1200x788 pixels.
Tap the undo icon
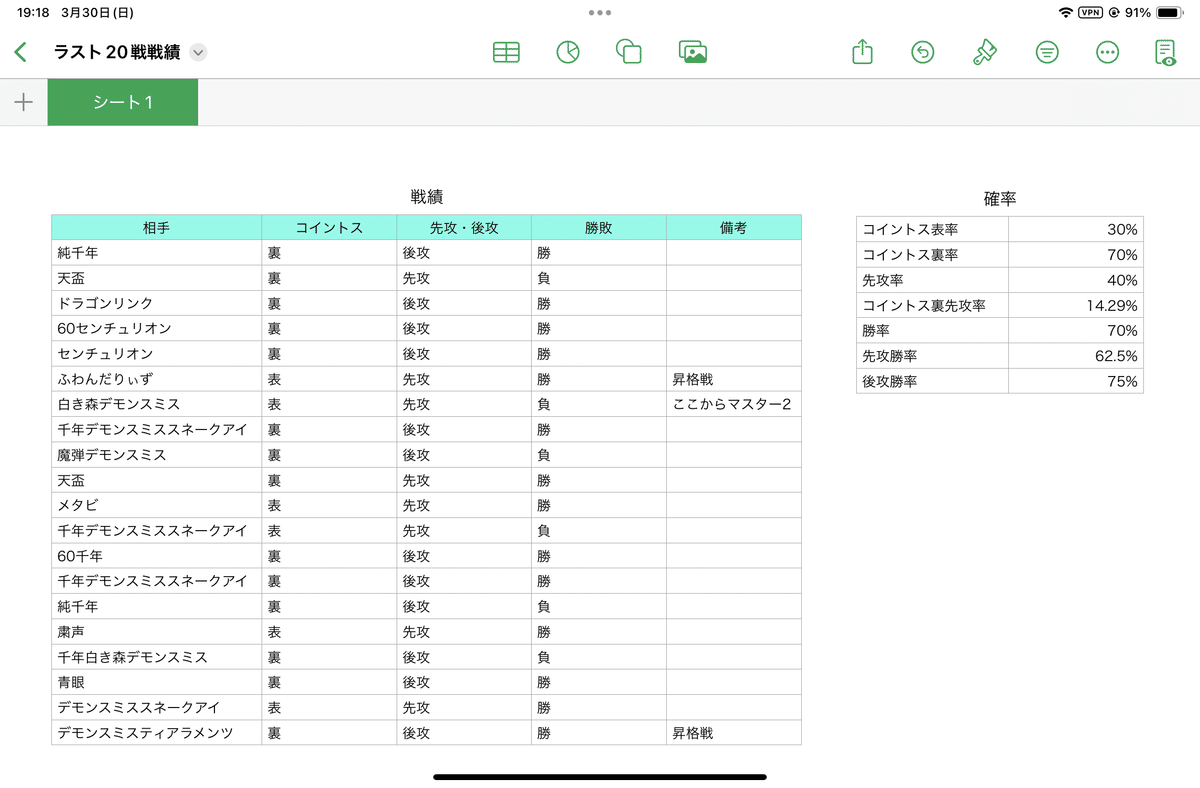(923, 53)
